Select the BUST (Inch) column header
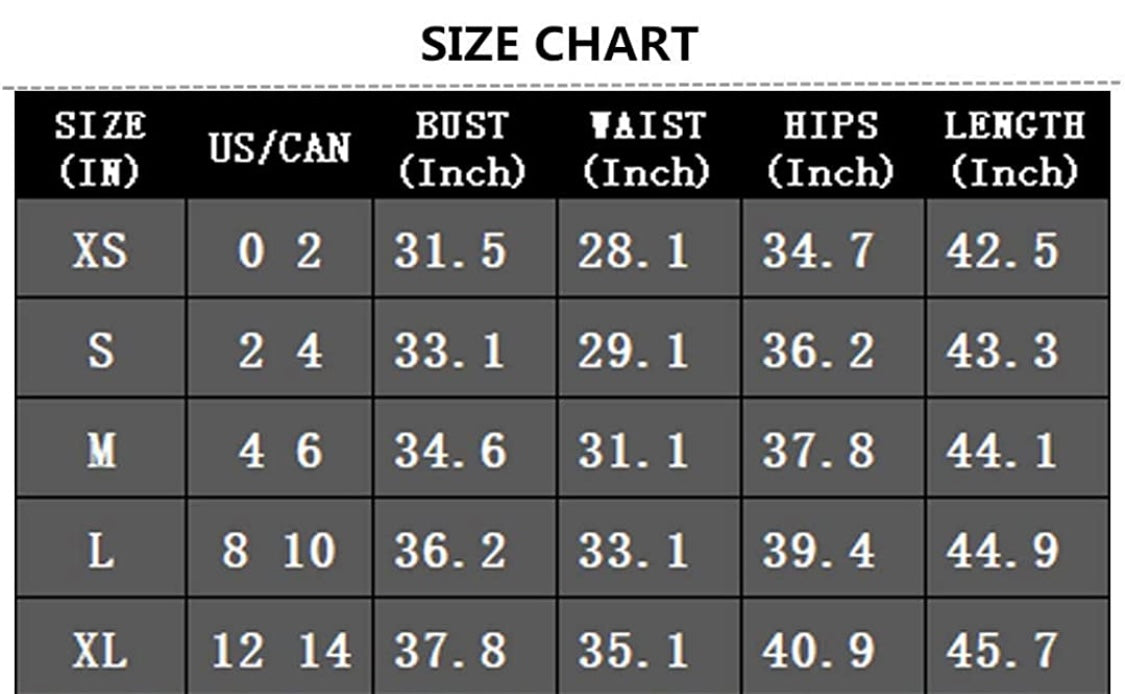The width and height of the screenshot is (1125, 694). point(463,148)
